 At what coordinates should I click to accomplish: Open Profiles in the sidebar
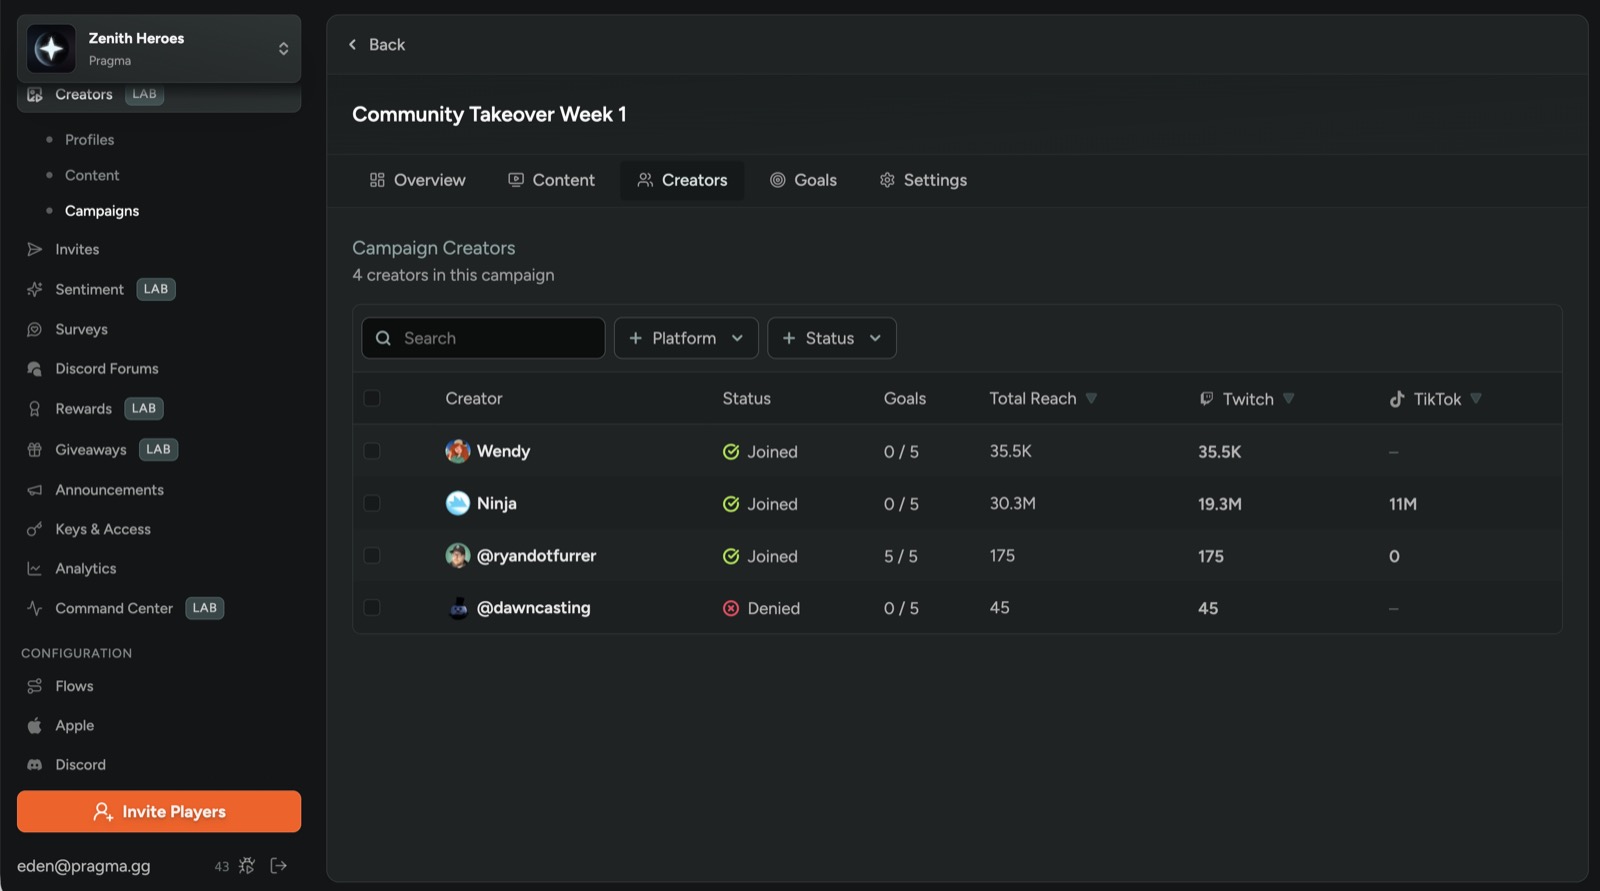click(89, 139)
